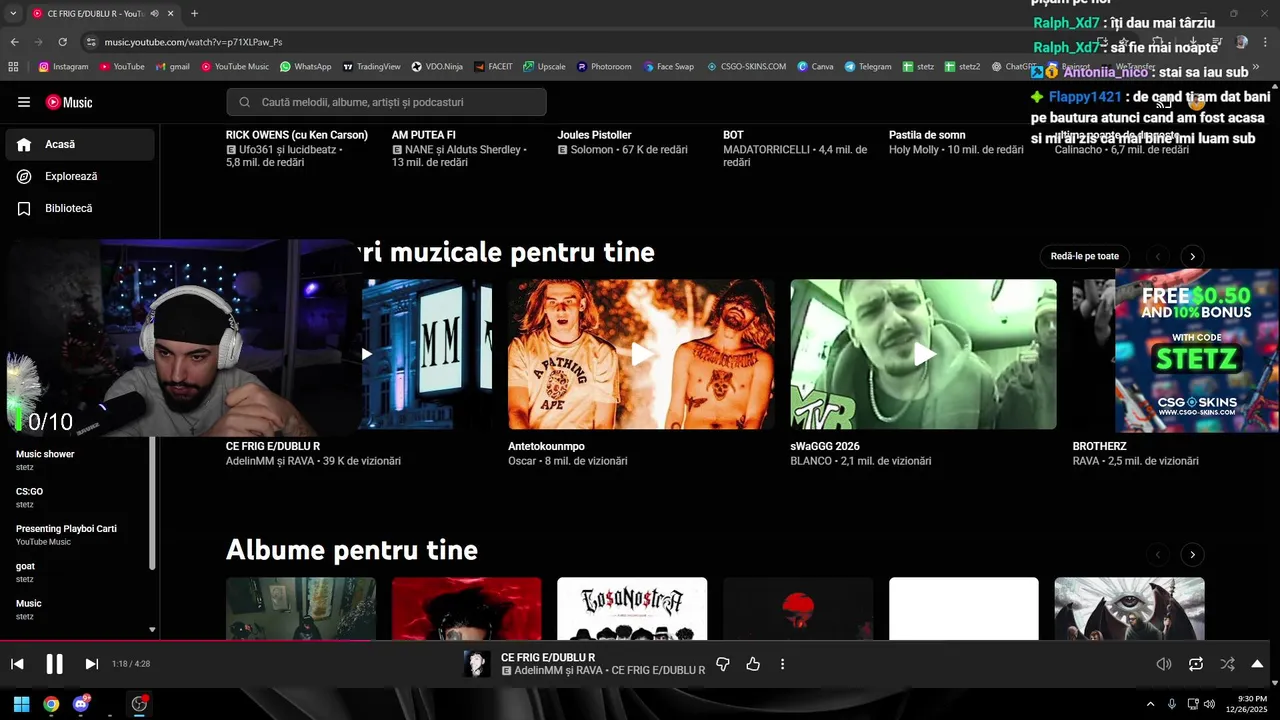This screenshot has height=720, width=1280.
Task: Open the FACEIT bookmark
Action: point(494,67)
